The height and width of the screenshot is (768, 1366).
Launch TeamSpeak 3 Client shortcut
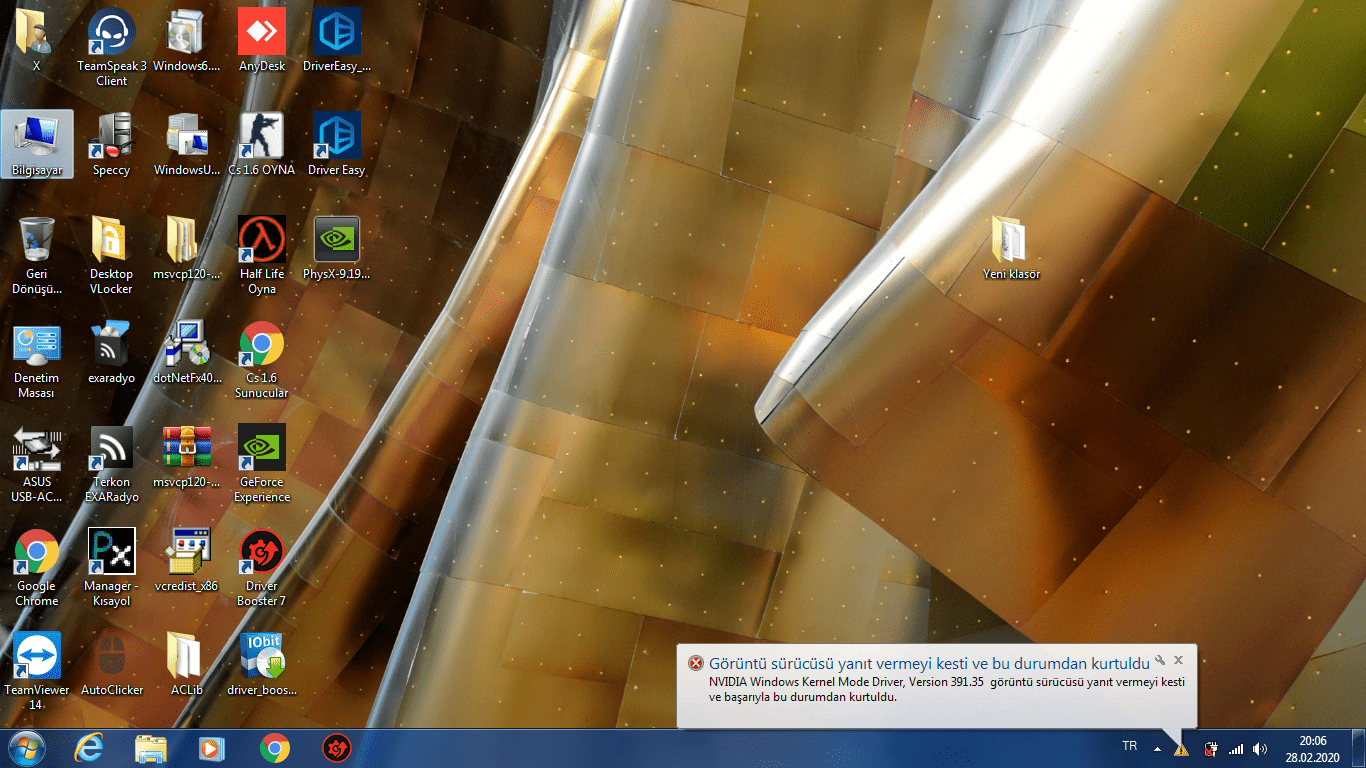112,47
